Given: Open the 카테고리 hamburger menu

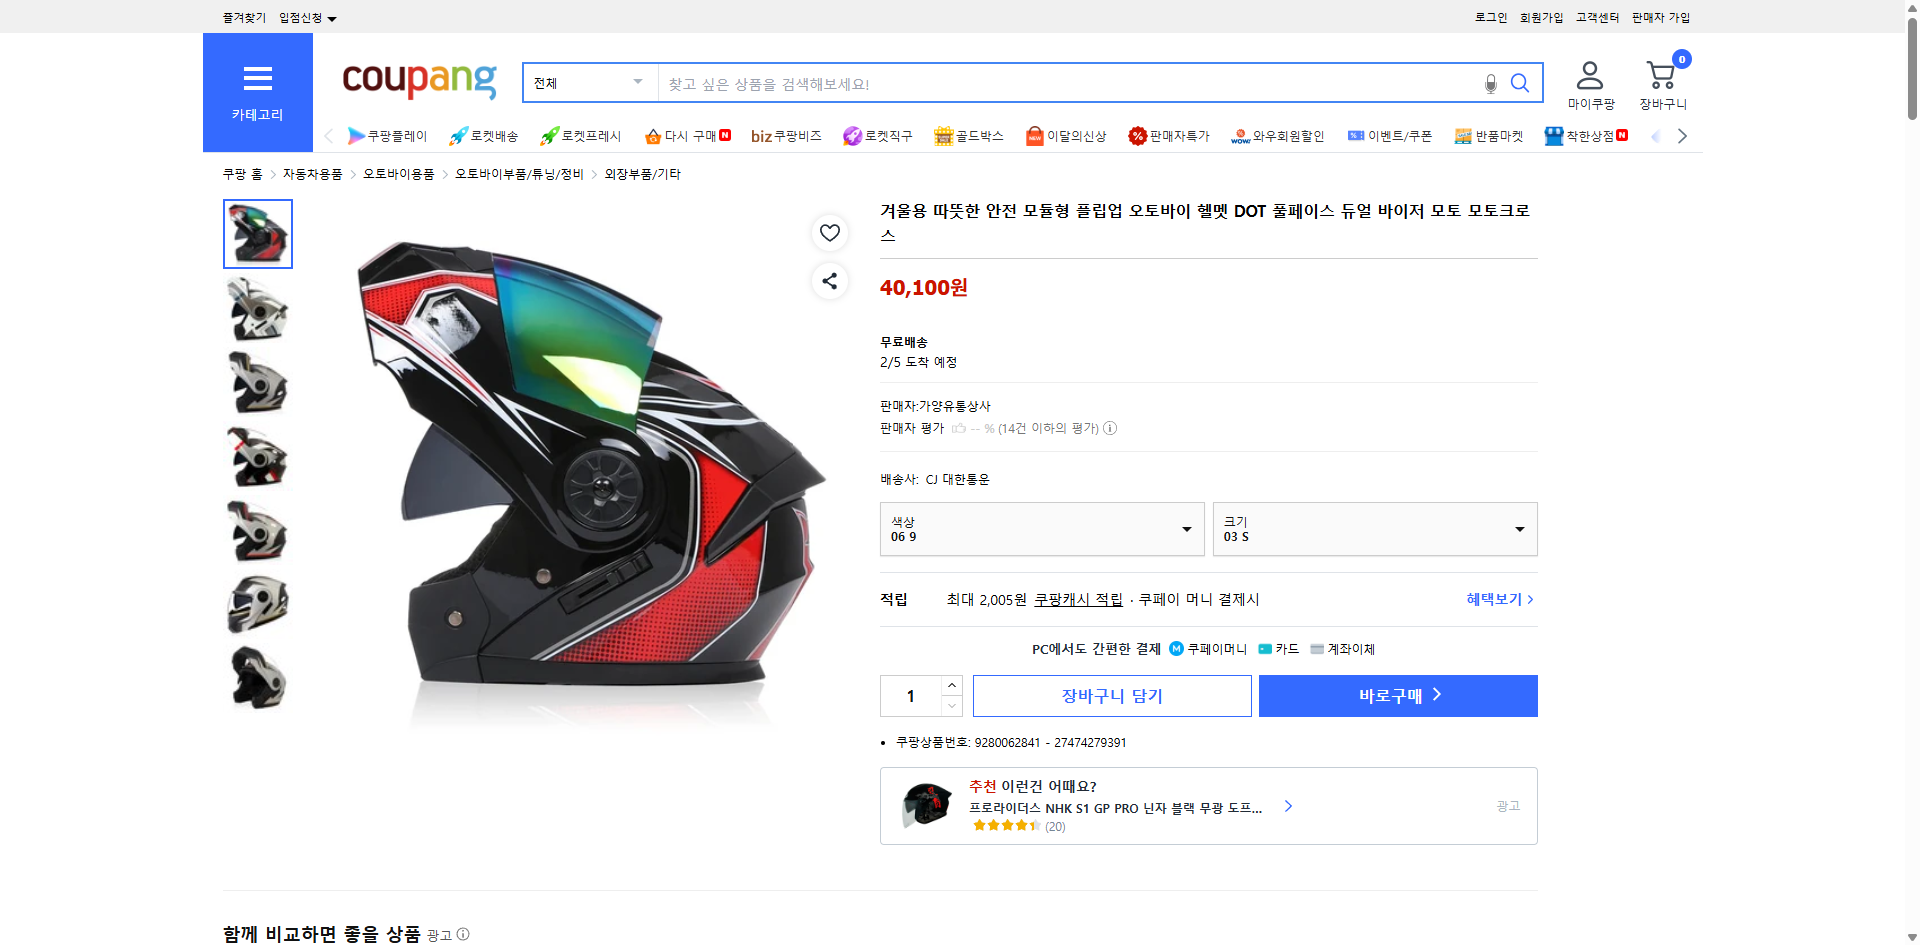Looking at the screenshot, I should pyautogui.click(x=257, y=79).
